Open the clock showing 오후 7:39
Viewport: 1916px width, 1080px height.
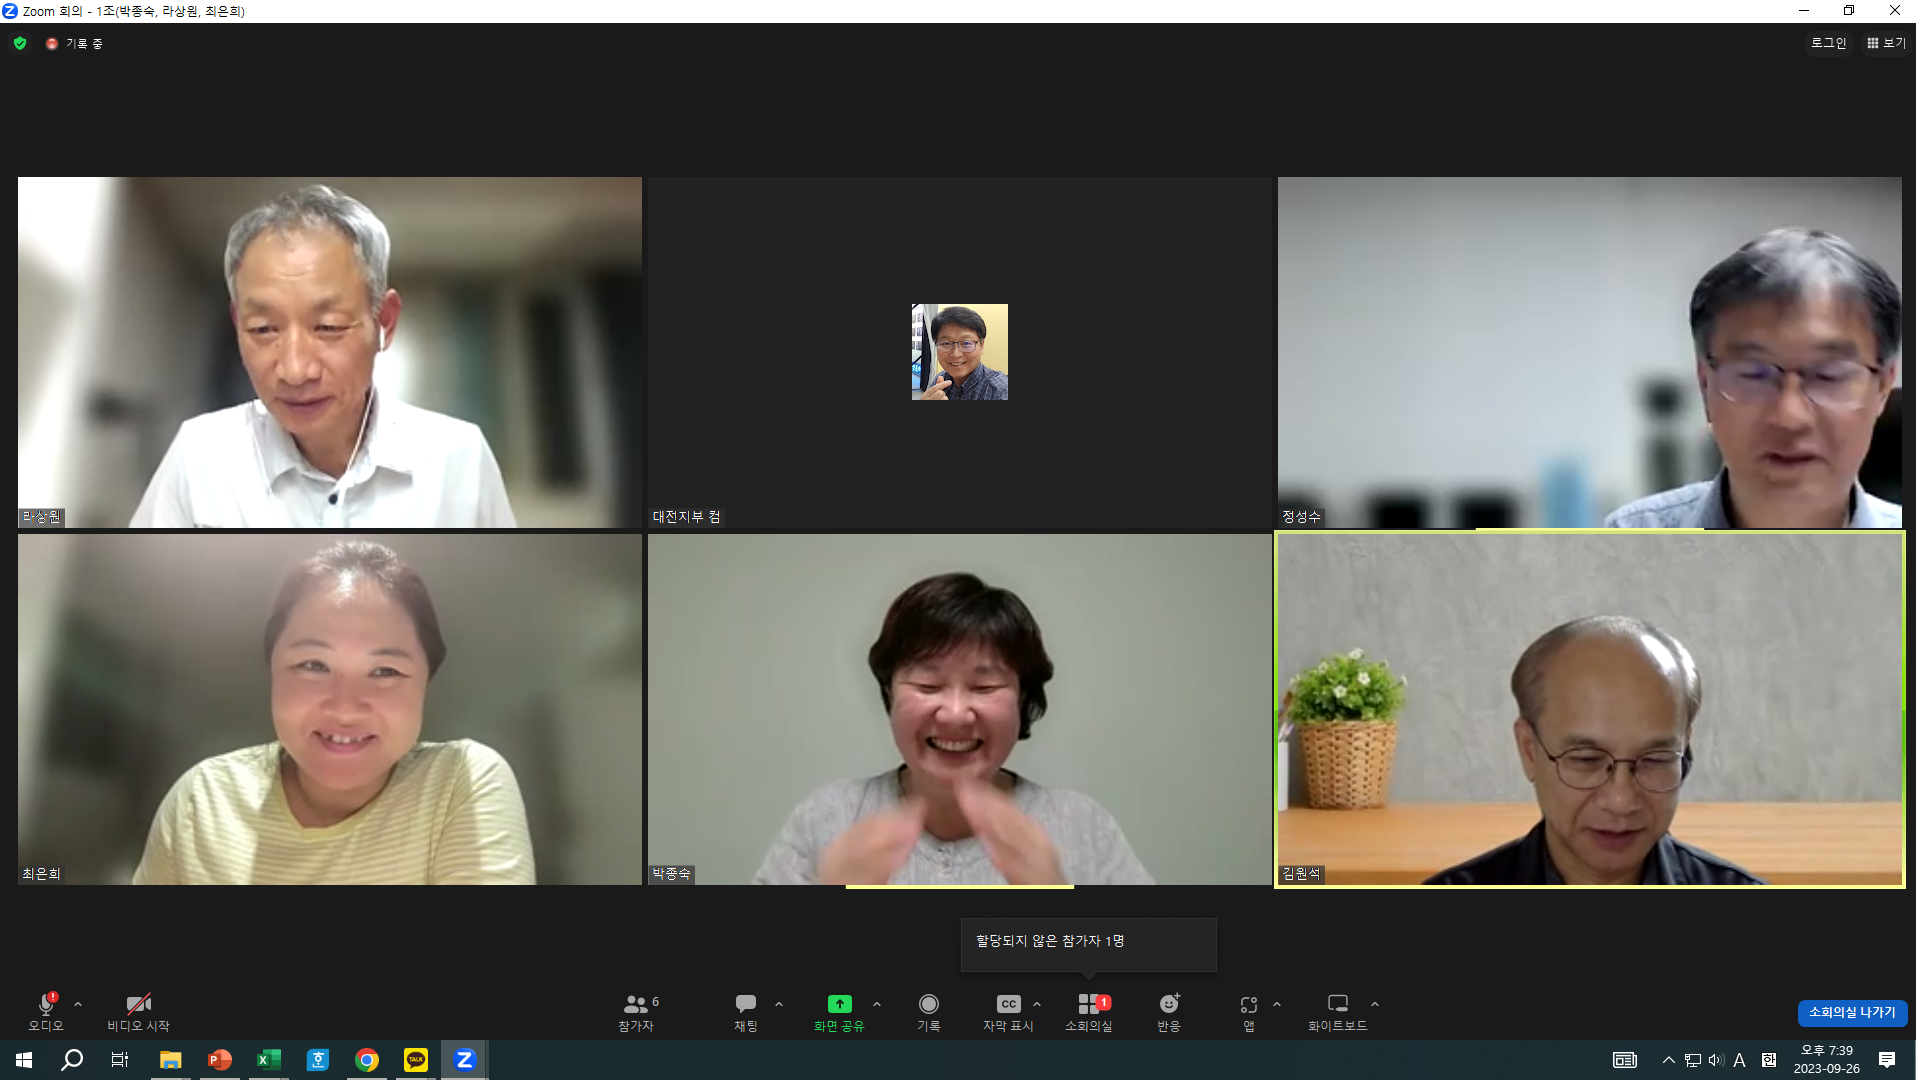pyautogui.click(x=1827, y=1060)
